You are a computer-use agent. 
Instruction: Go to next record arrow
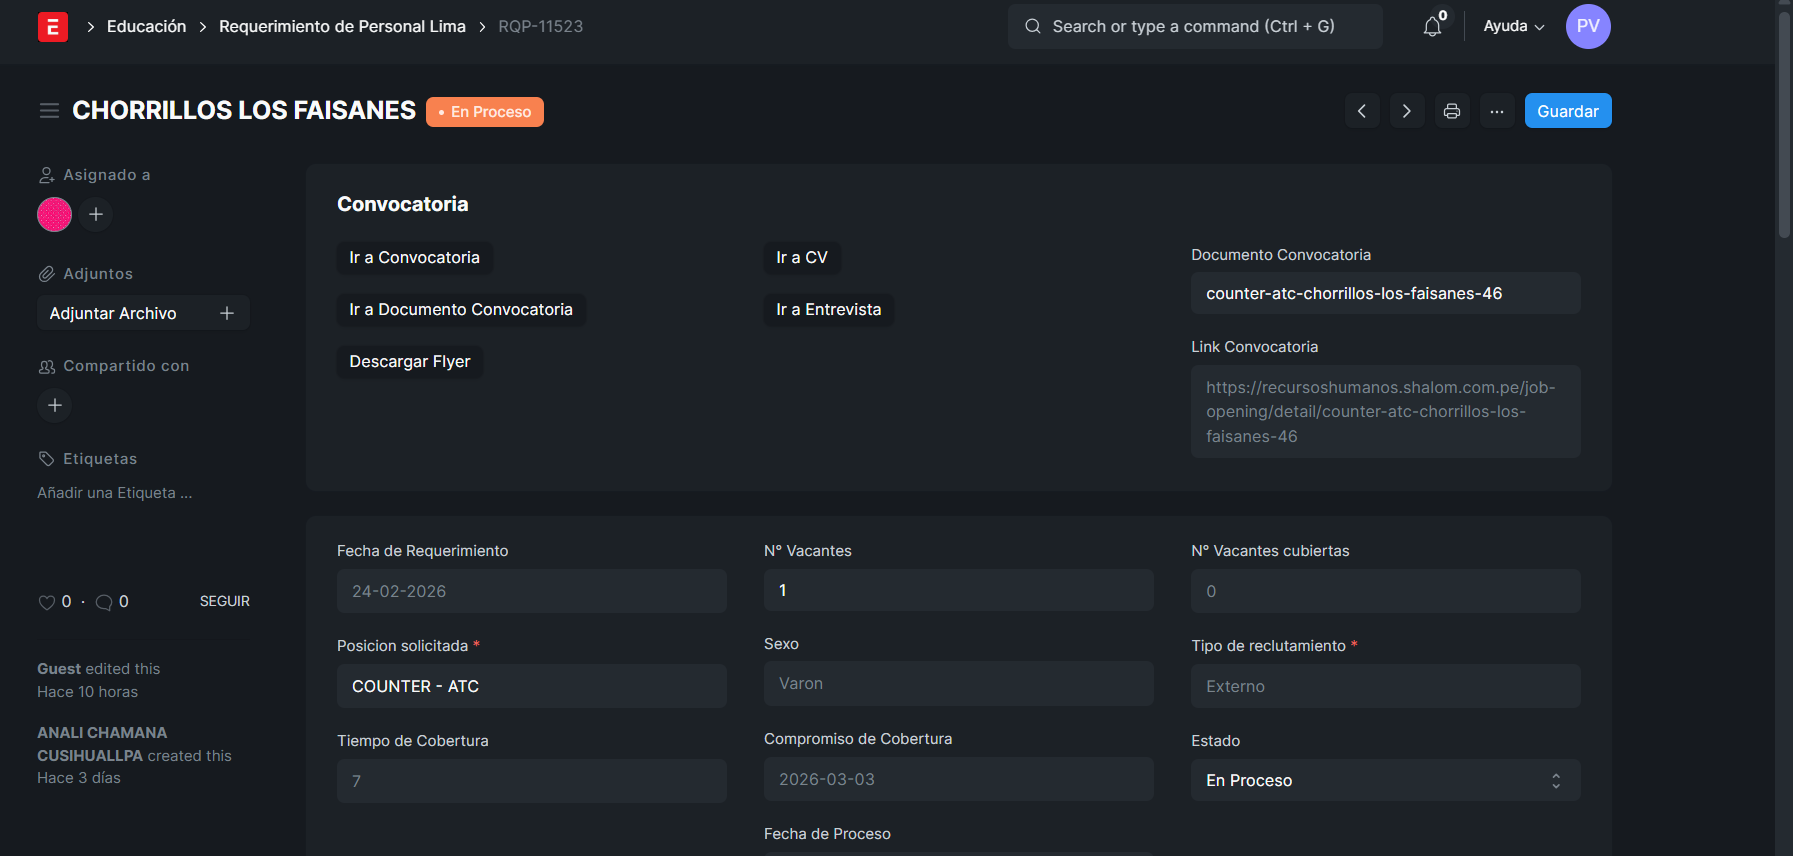1406,111
